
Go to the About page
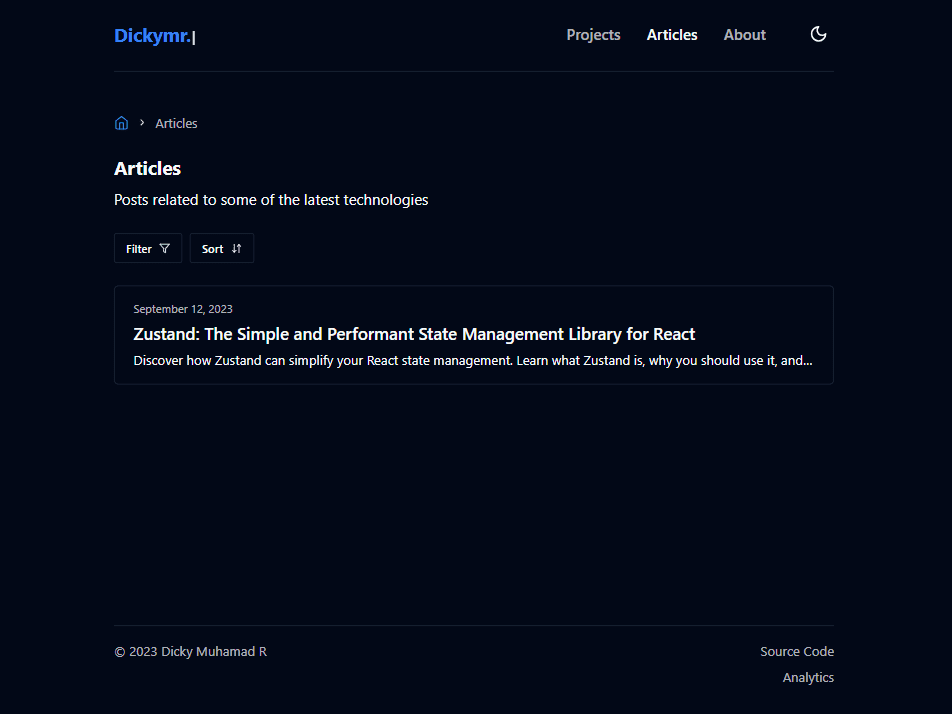coord(744,35)
